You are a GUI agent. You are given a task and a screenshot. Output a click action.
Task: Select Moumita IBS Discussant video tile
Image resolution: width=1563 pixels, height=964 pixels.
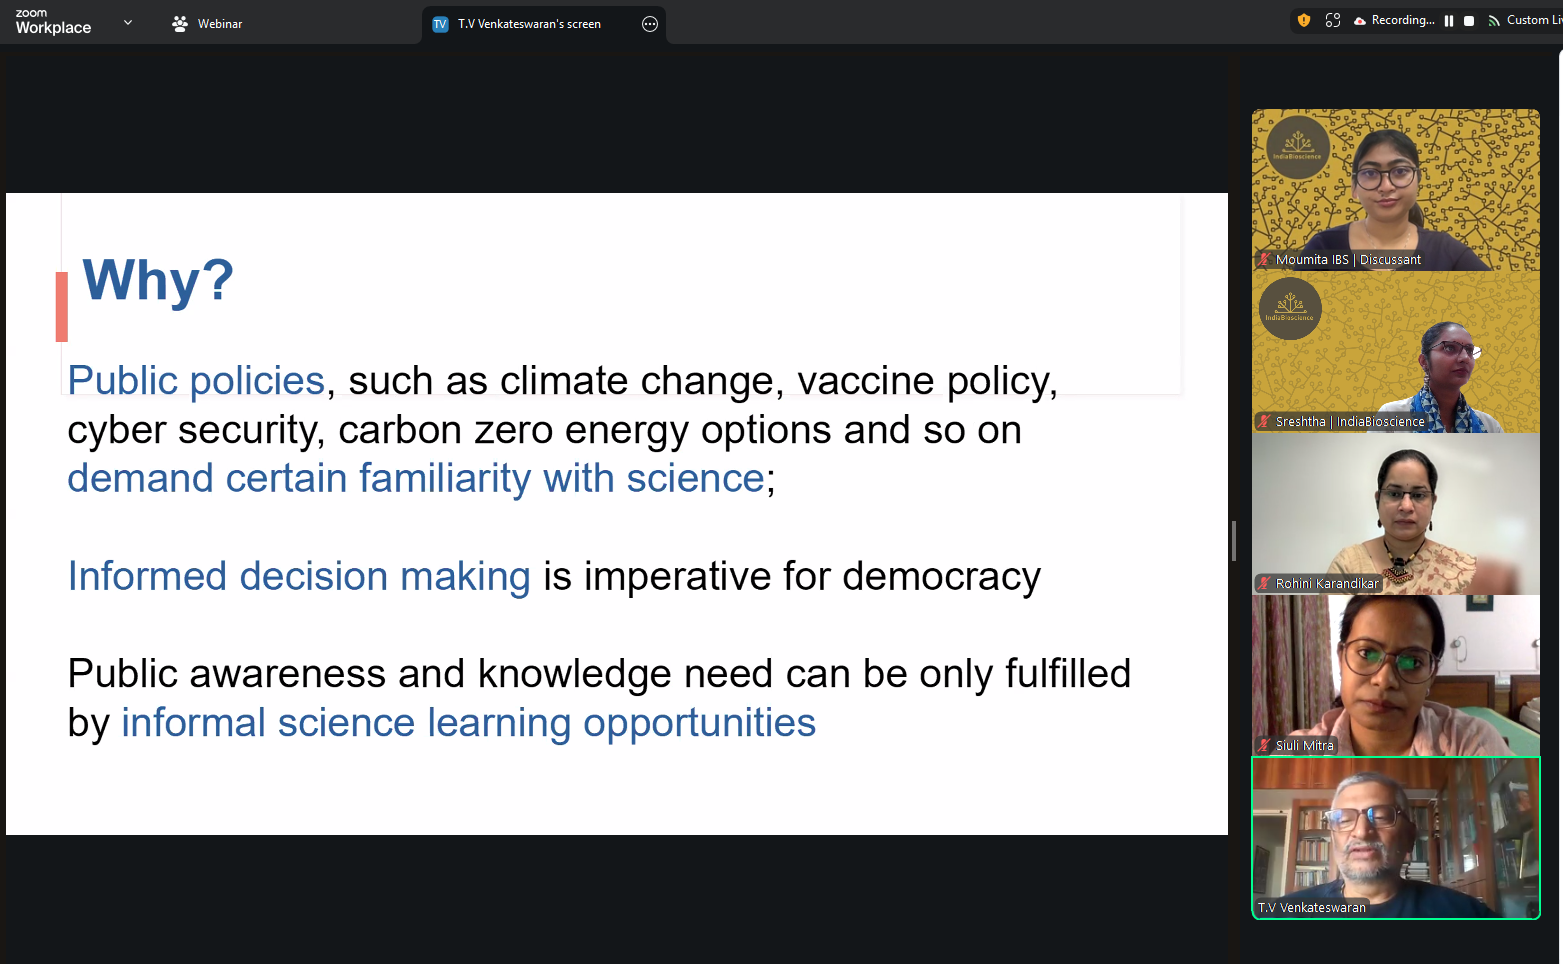(x=1395, y=190)
